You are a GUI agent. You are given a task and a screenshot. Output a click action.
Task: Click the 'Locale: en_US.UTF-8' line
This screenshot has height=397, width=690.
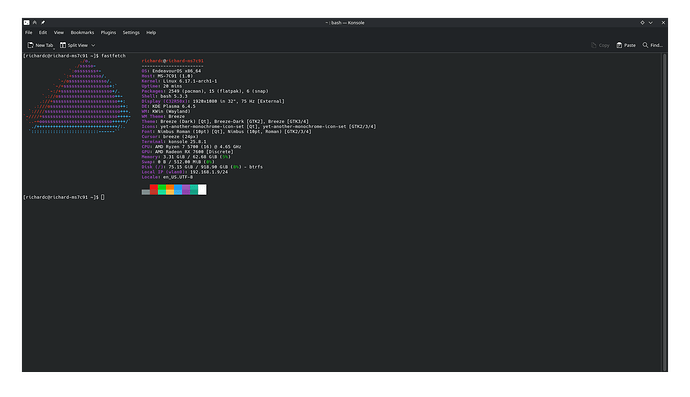(x=167, y=177)
